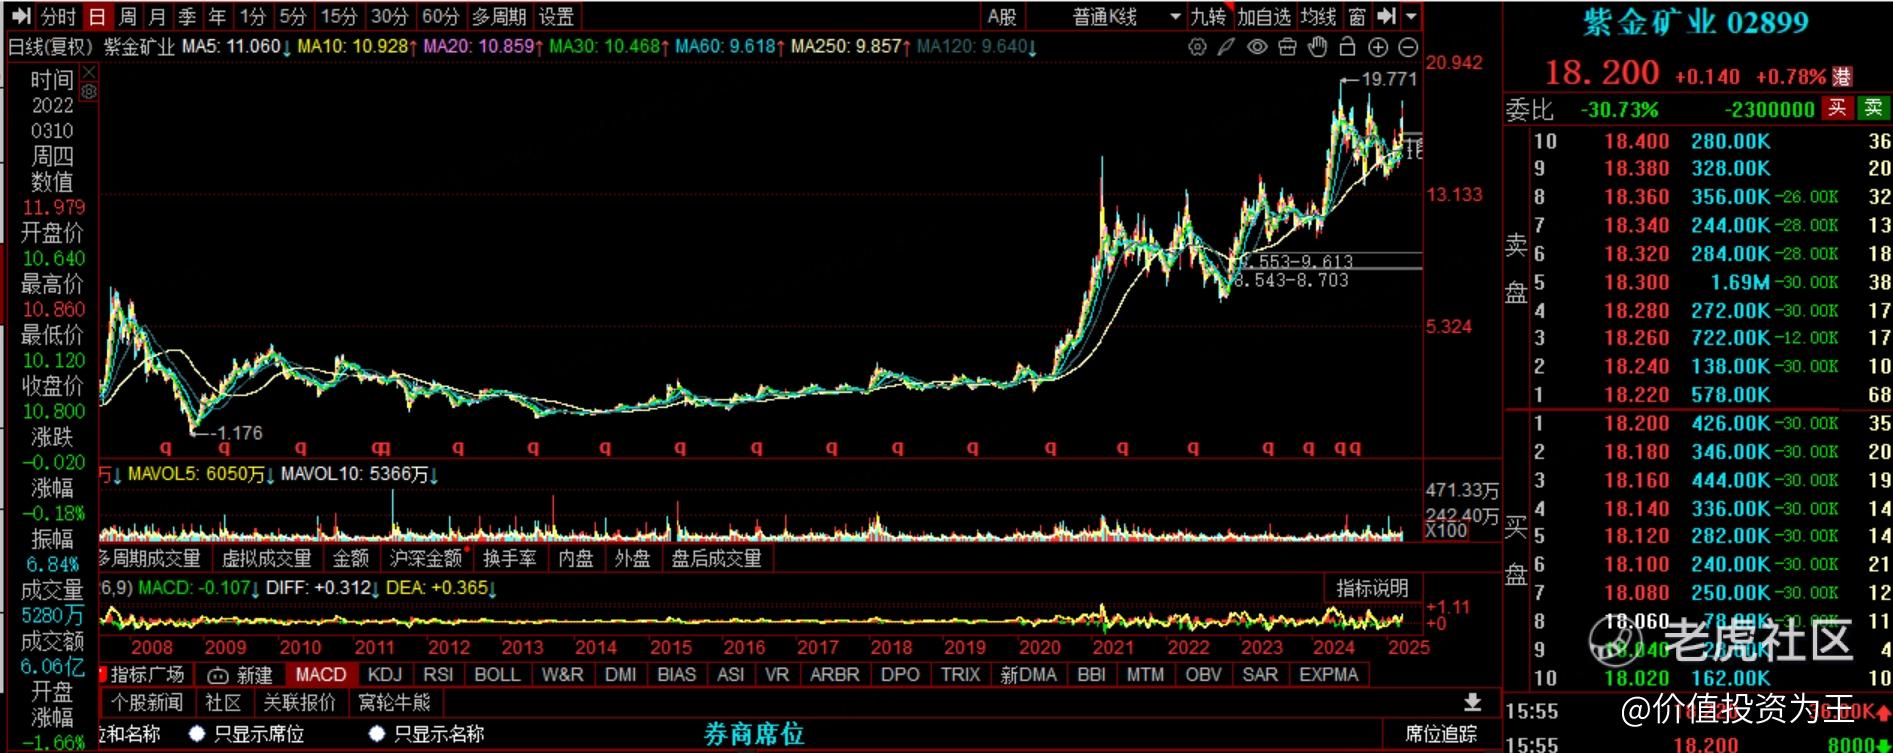1893x753 pixels.
Task: Click the 加自选 button
Action: click(x=1264, y=17)
